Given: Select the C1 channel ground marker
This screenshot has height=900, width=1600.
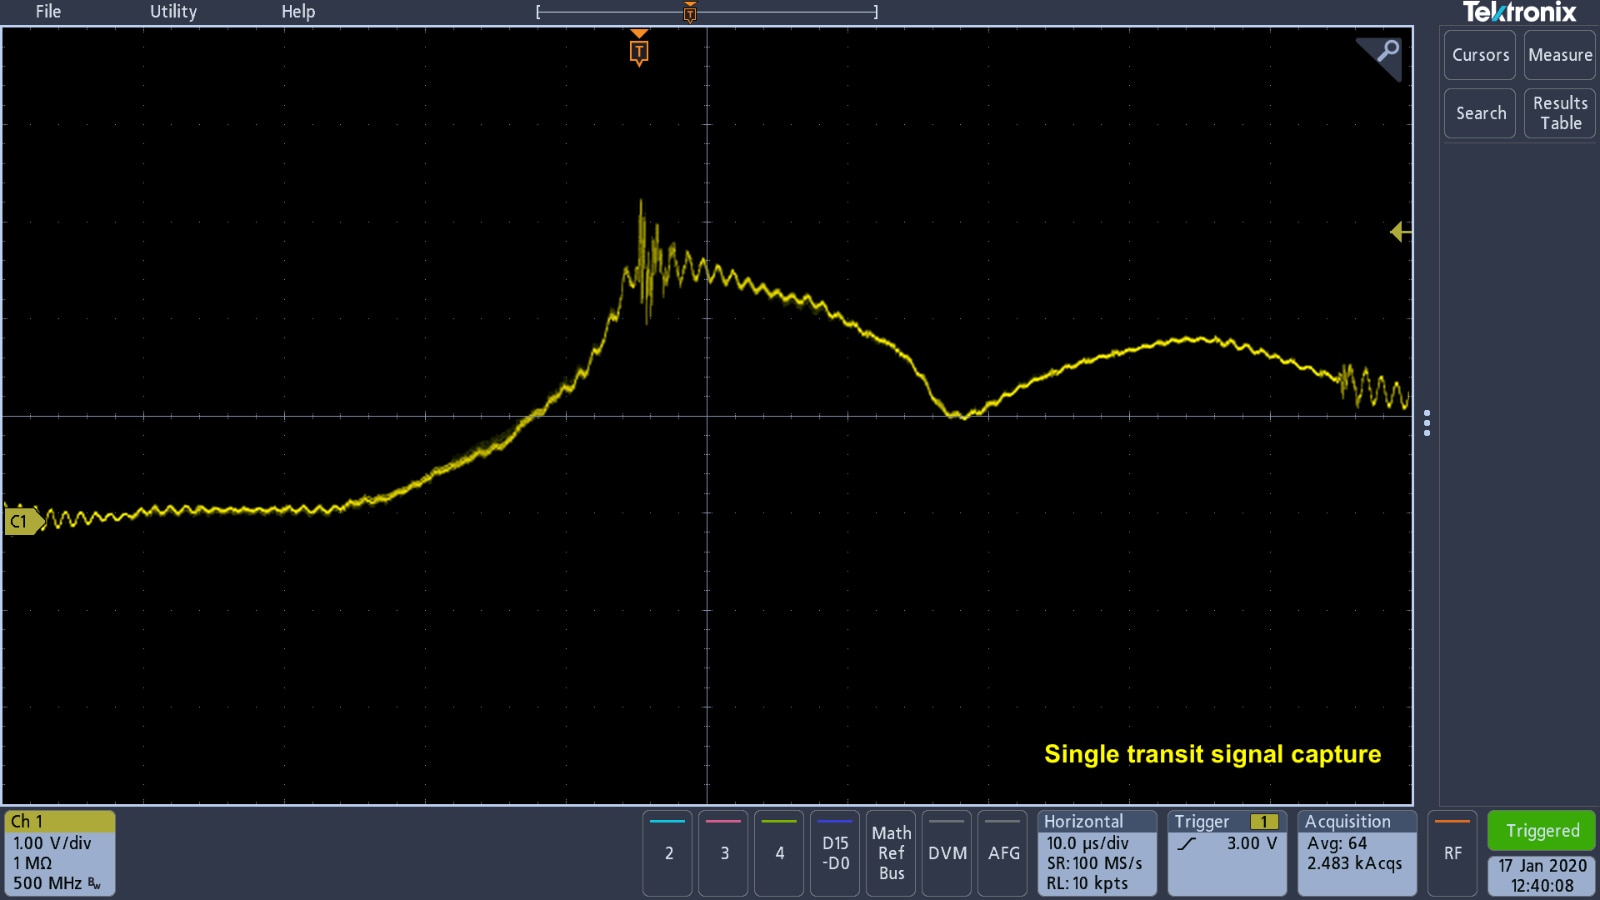Looking at the screenshot, I should point(24,521).
